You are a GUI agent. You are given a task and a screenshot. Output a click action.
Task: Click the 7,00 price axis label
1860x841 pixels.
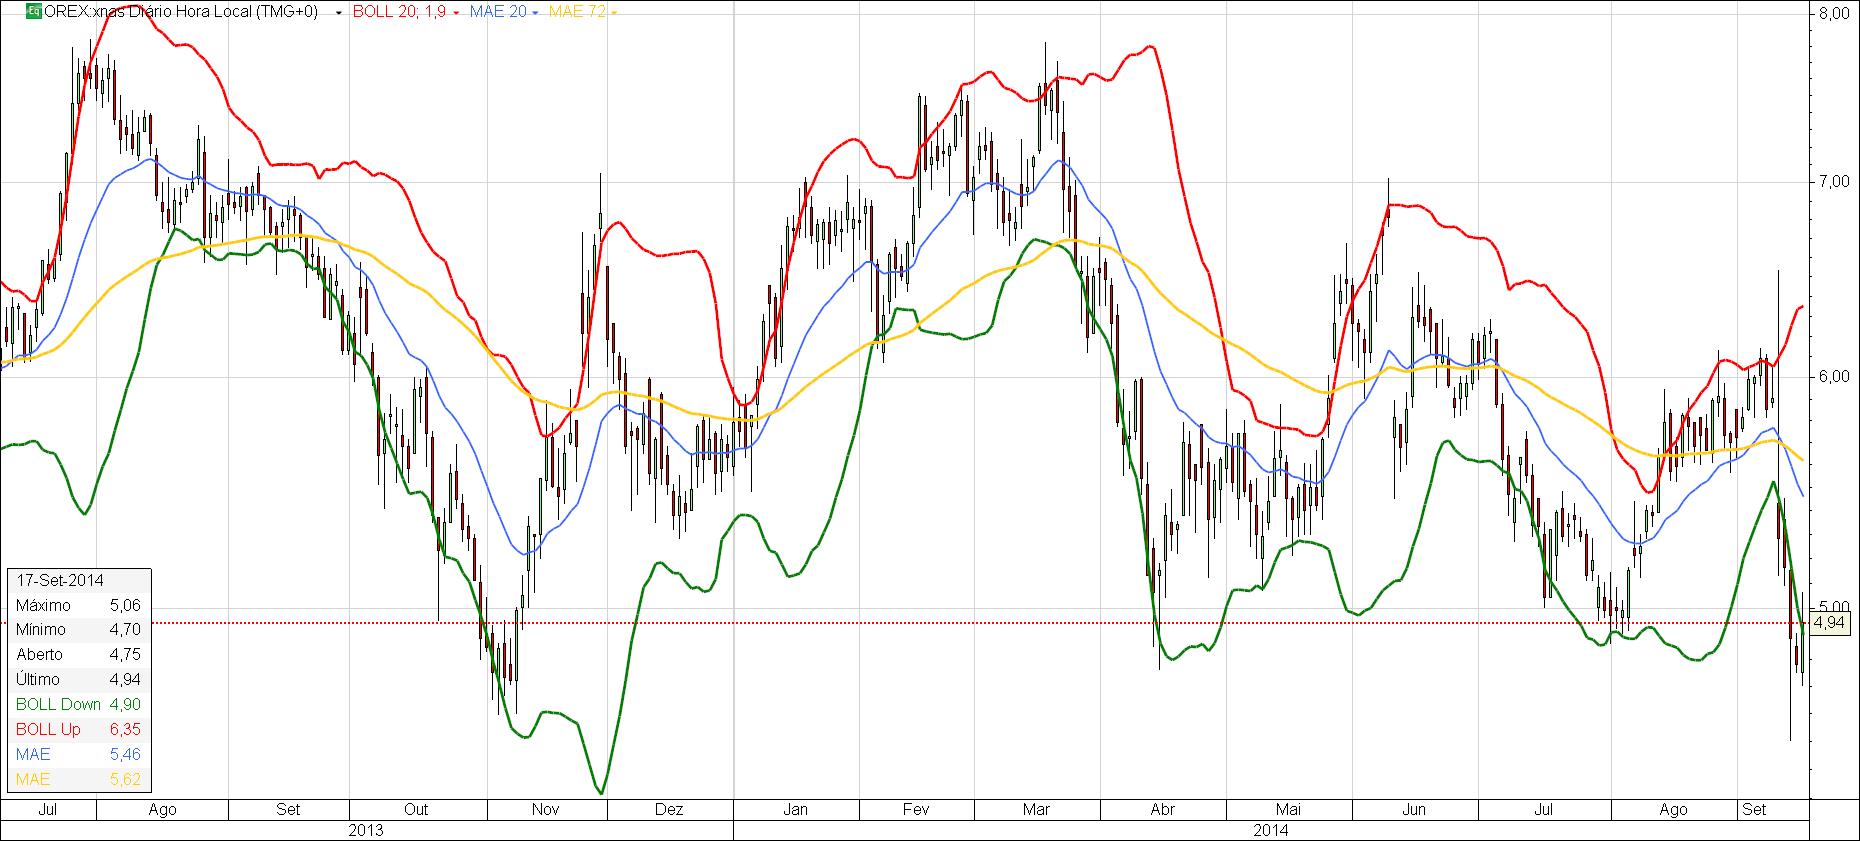coord(1835,181)
